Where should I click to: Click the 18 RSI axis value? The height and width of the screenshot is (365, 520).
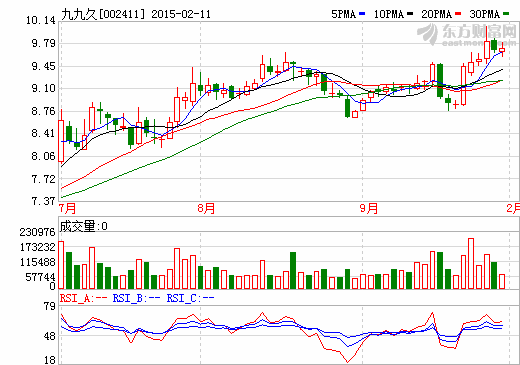coord(50,360)
